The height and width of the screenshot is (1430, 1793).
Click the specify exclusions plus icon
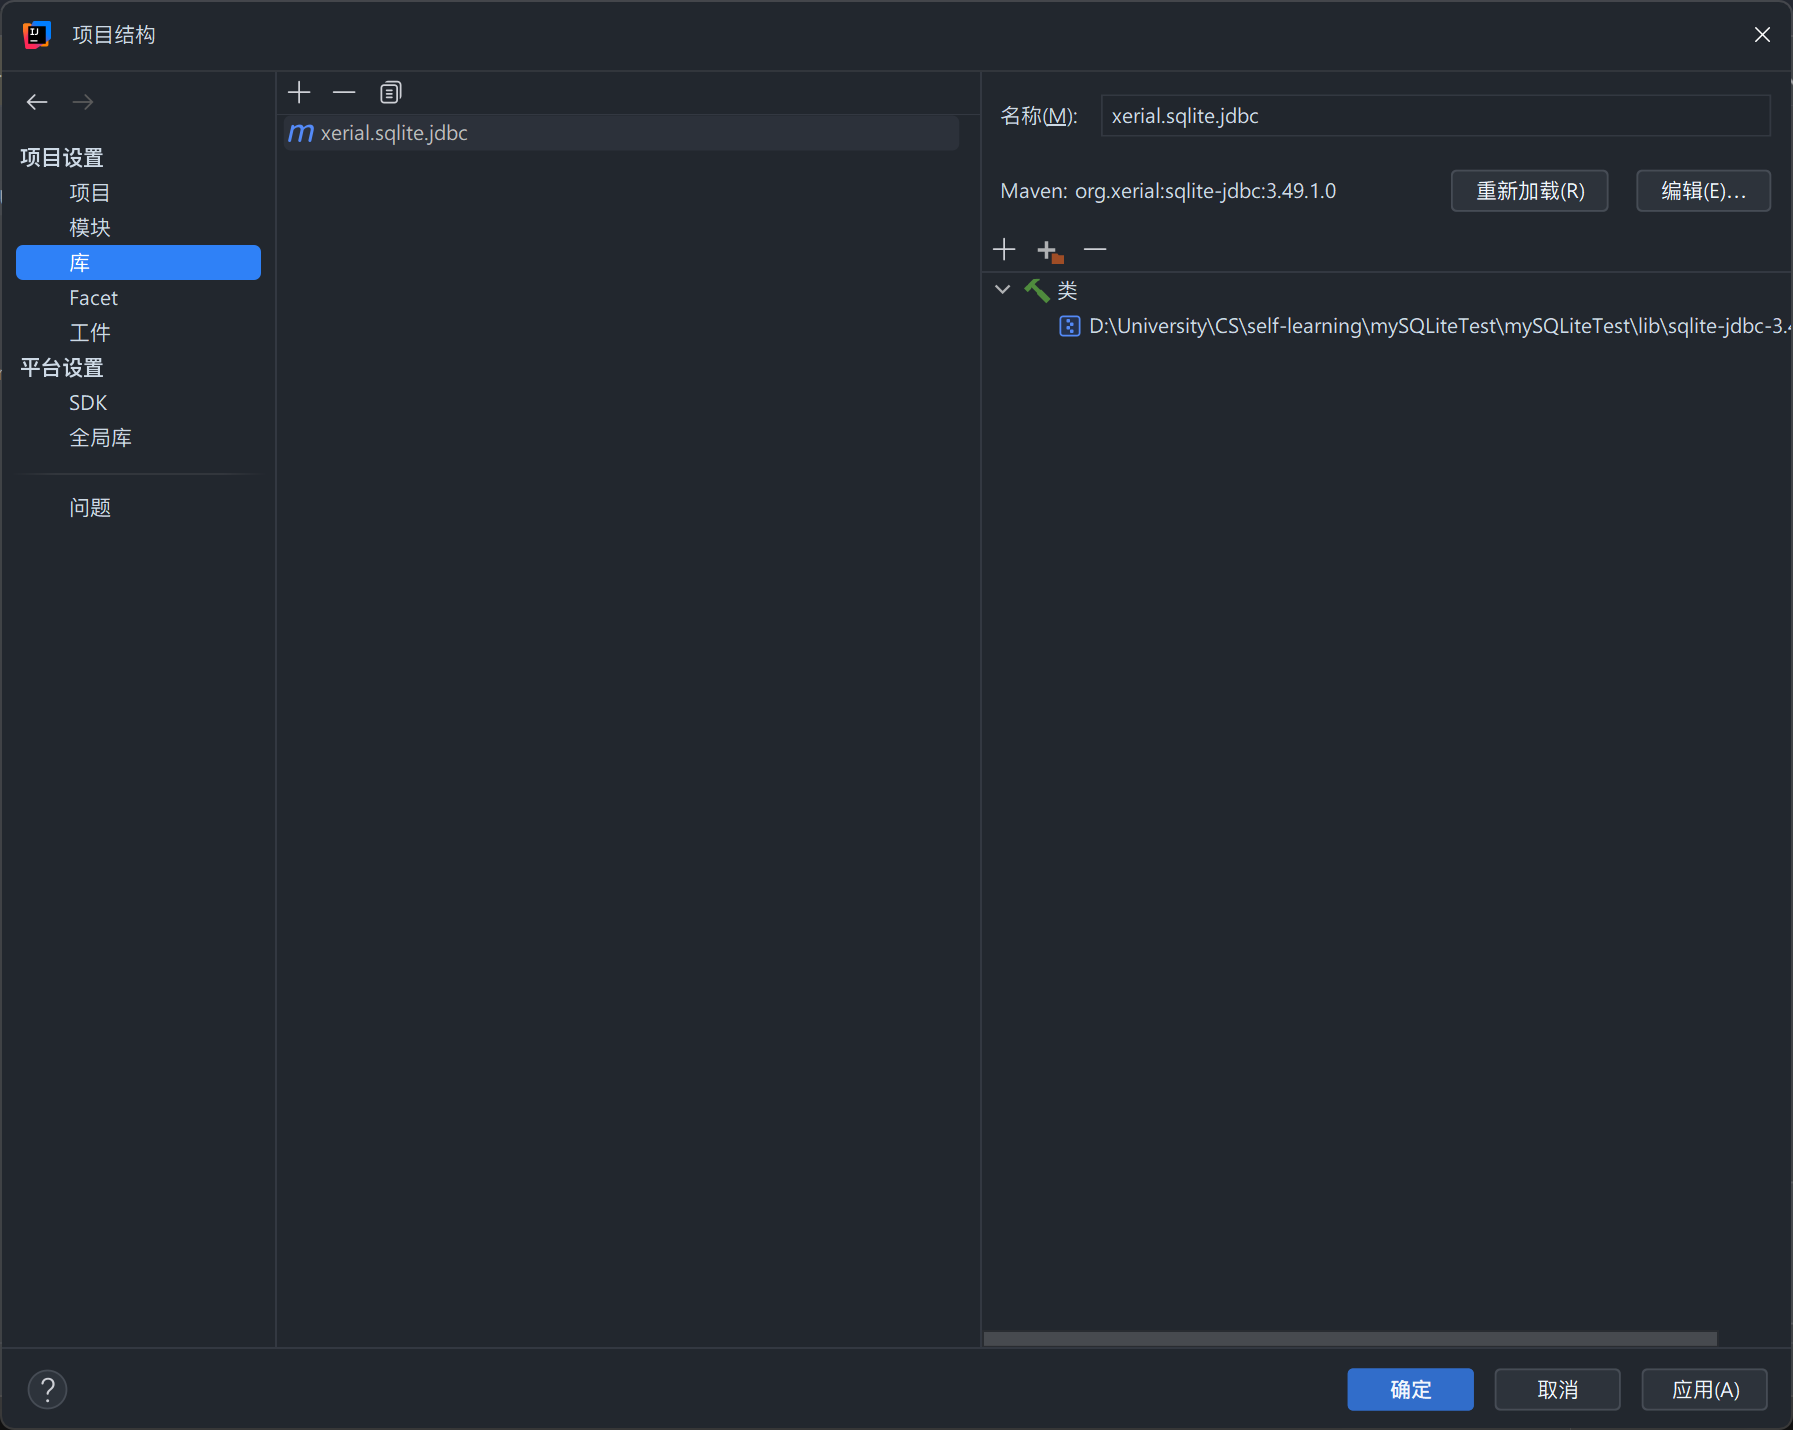(x=1049, y=250)
